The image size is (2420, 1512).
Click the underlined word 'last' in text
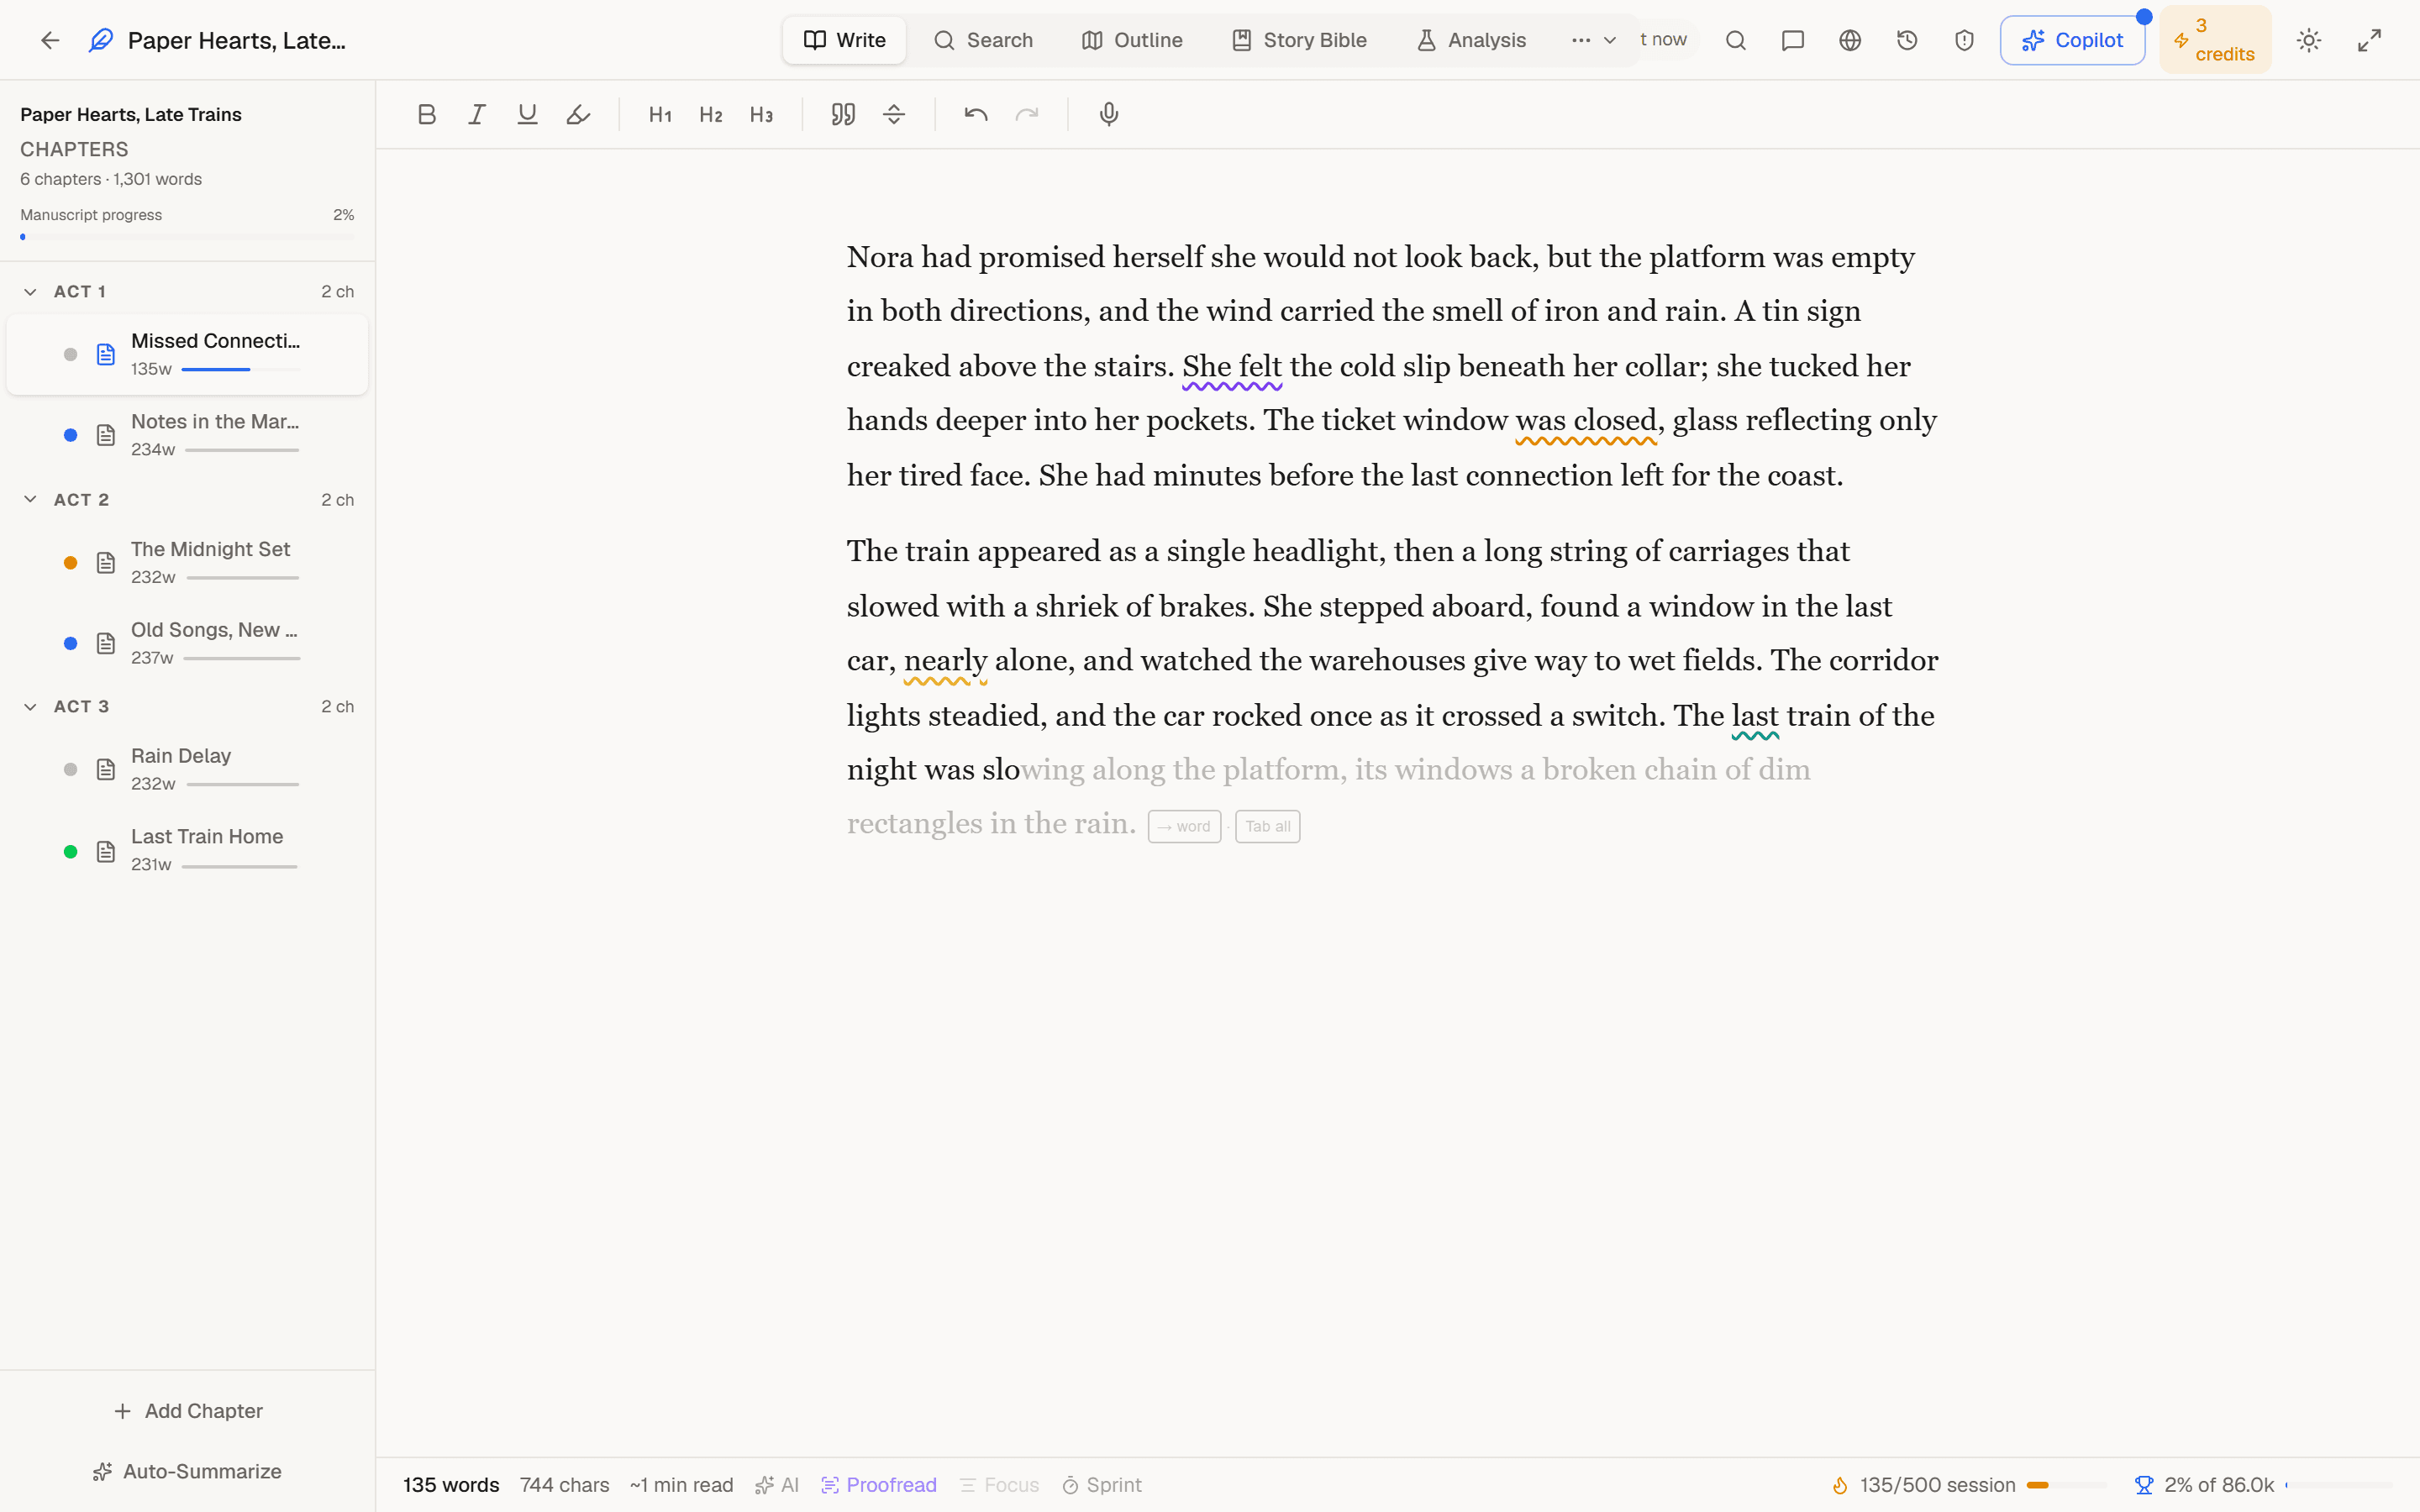[x=1755, y=716]
